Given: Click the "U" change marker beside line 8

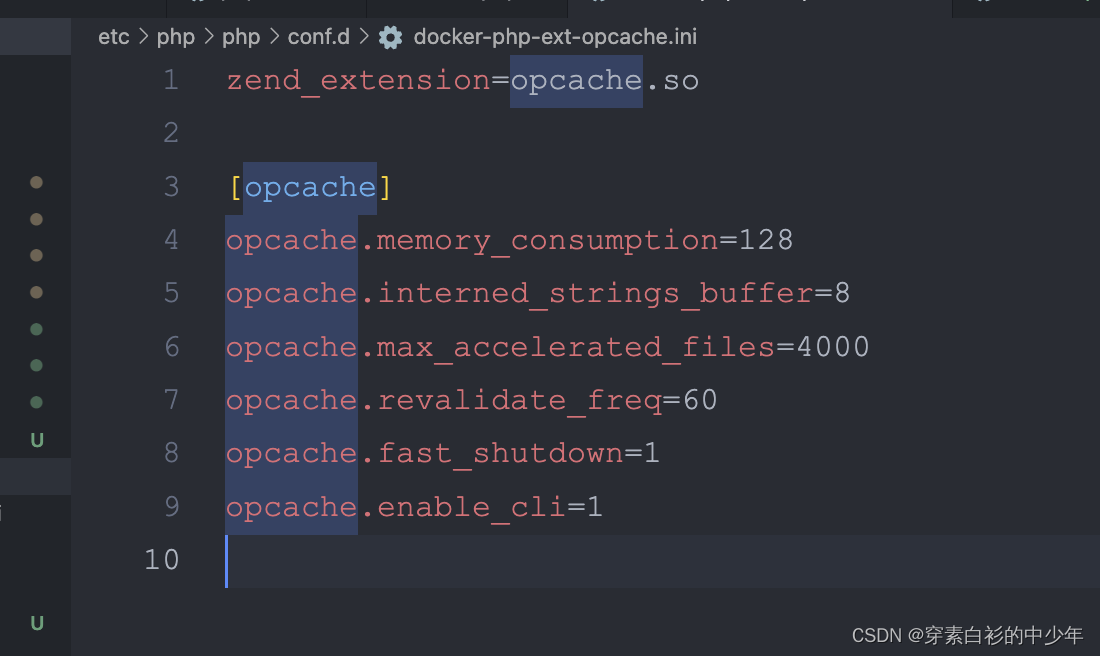Looking at the screenshot, I should [x=36, y=439].
